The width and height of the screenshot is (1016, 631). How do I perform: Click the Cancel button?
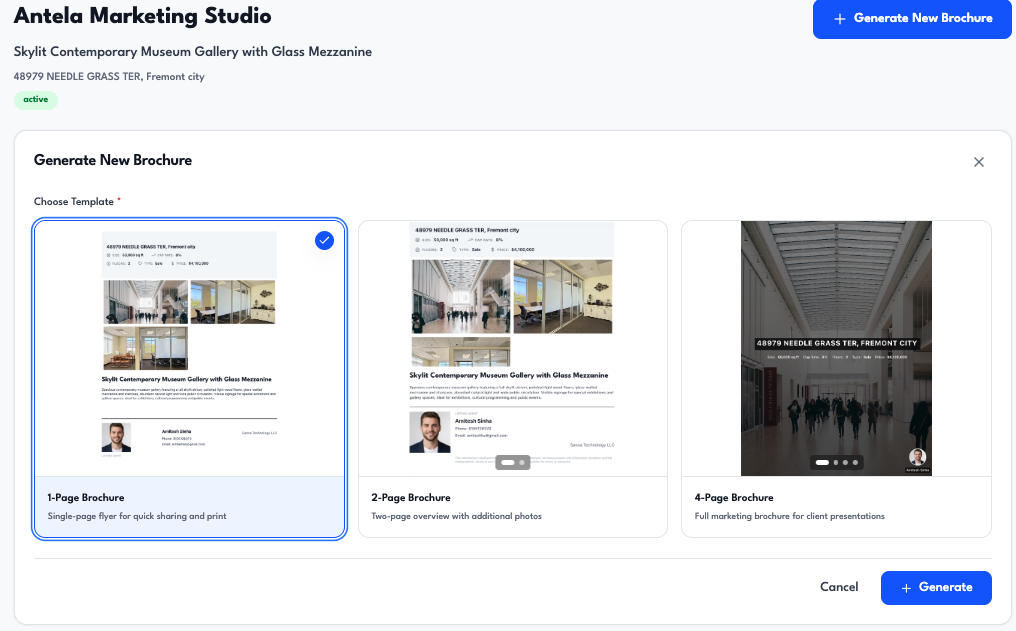839,587
